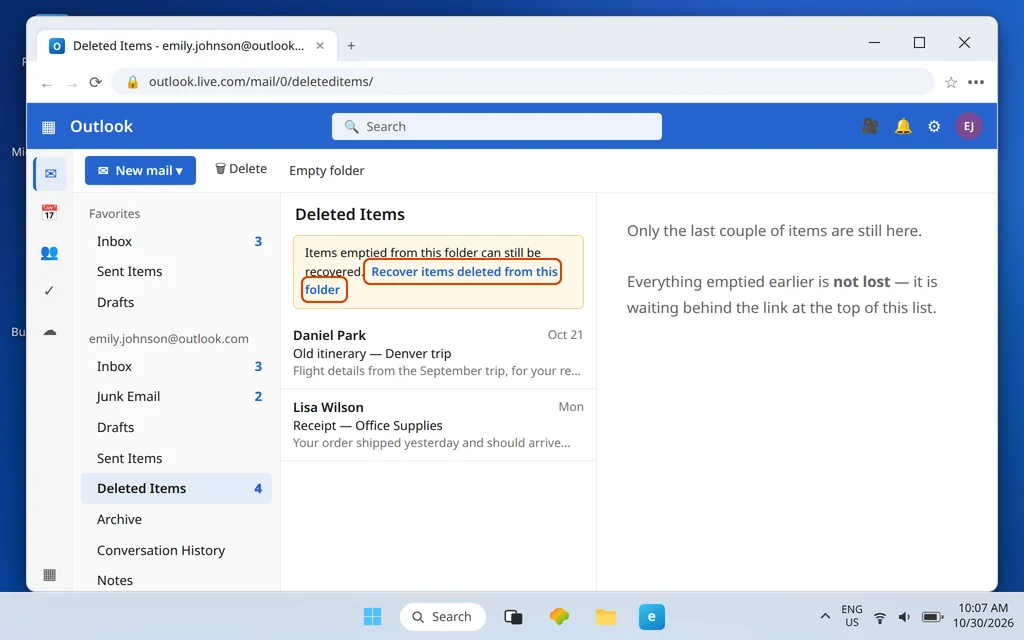The width and height of the screenshot is (1024, 640).
Task: View site security lock info
Action: coord(133,82)
